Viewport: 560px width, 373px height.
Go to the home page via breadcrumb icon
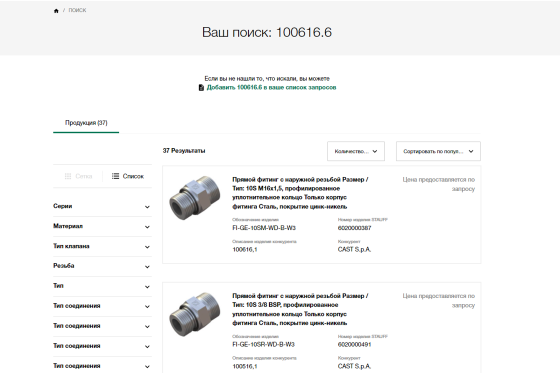[x=56, y=11]
